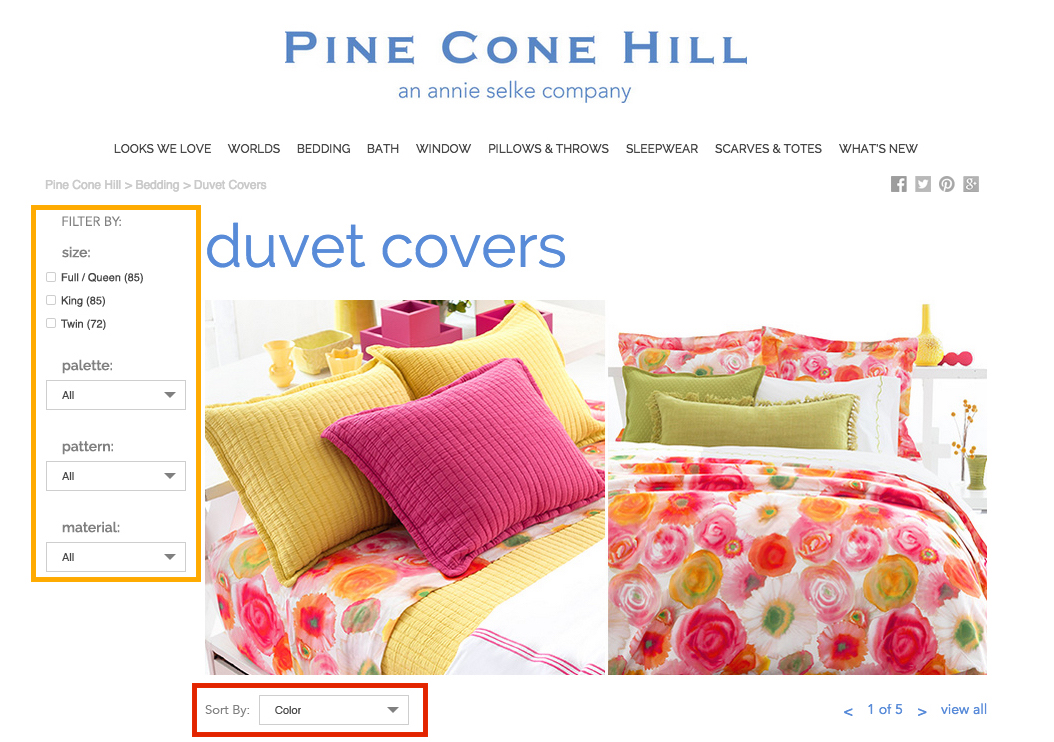Screen dimensions: 1054x742
Task: Share page via Google Plus icon
Action: pyautogui.click(x=971, y=184)
